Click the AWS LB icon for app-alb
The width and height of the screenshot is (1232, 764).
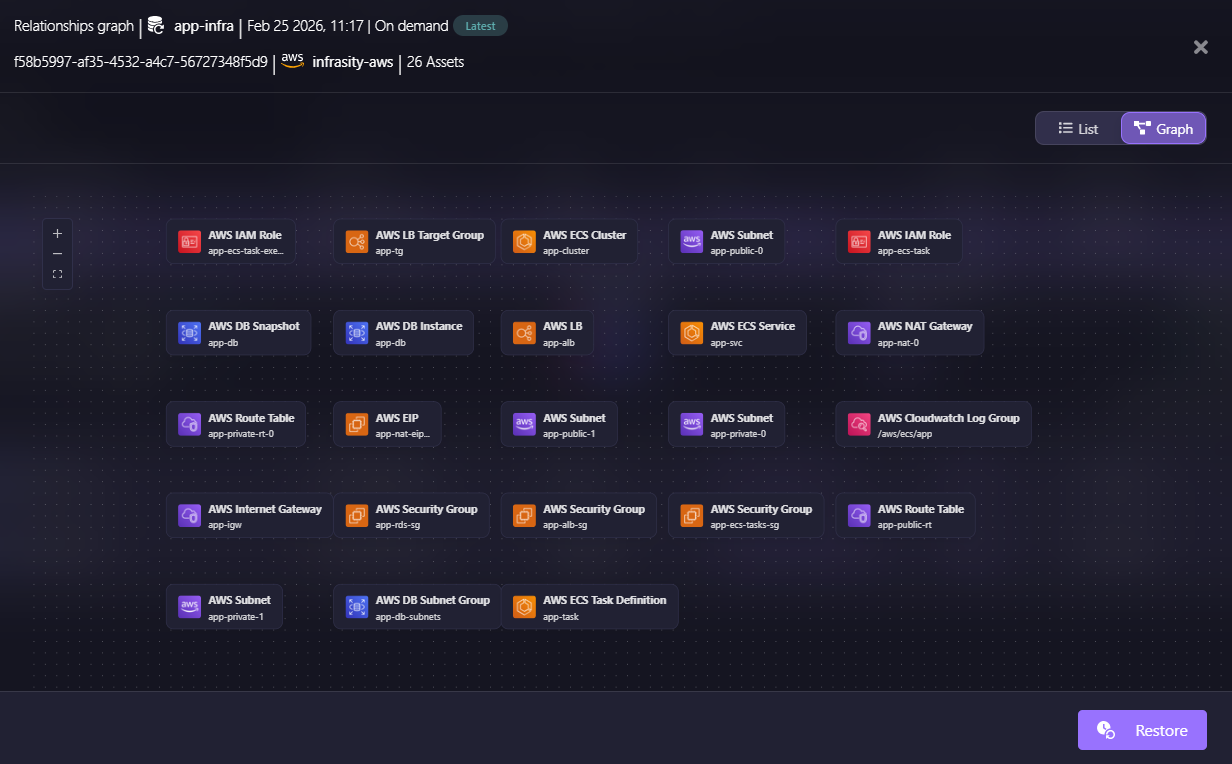pyautogui.click(x=524, y=333)
